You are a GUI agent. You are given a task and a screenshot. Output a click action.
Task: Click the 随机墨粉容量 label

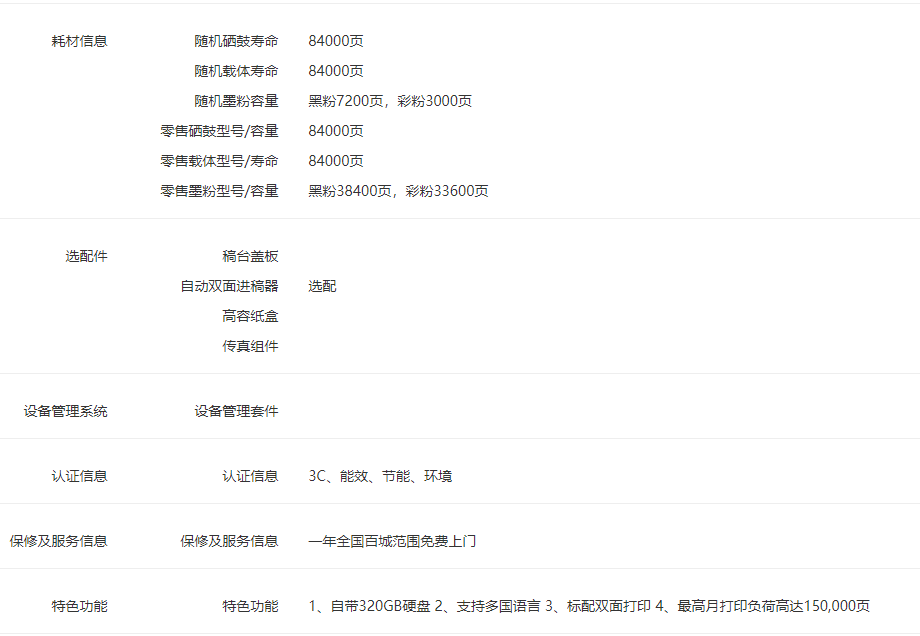pyautogui.click(x=236, y=101)
